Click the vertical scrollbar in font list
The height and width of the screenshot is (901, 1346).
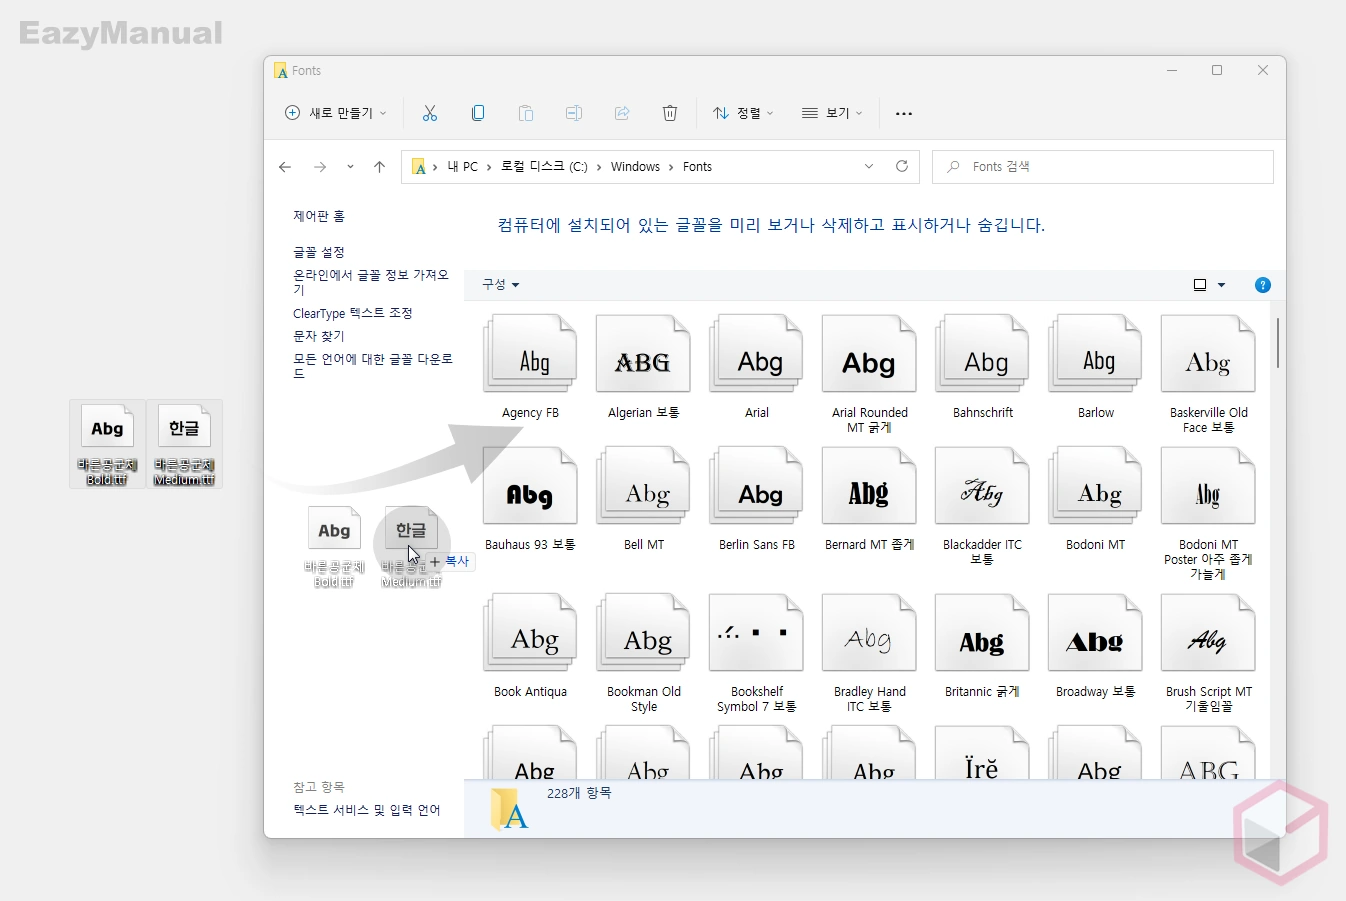coord(1277,343)
